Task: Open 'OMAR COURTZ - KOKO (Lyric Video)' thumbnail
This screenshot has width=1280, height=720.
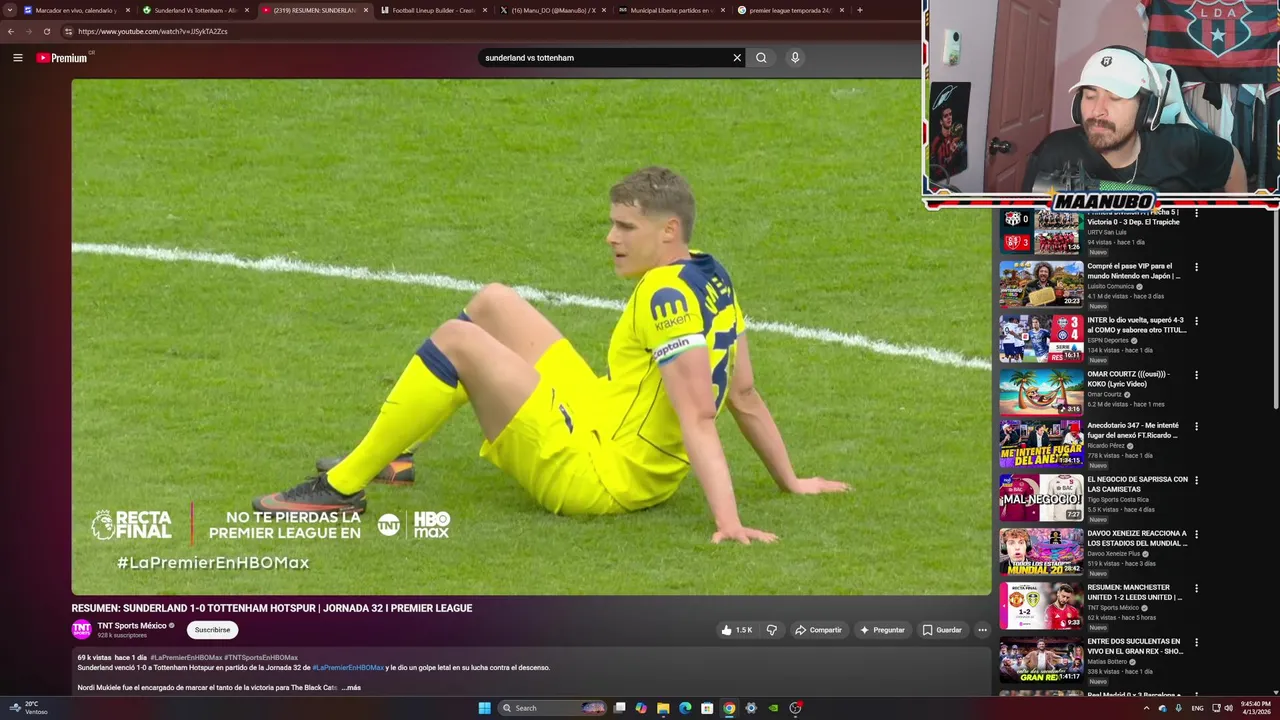Action: point(1041,393)
